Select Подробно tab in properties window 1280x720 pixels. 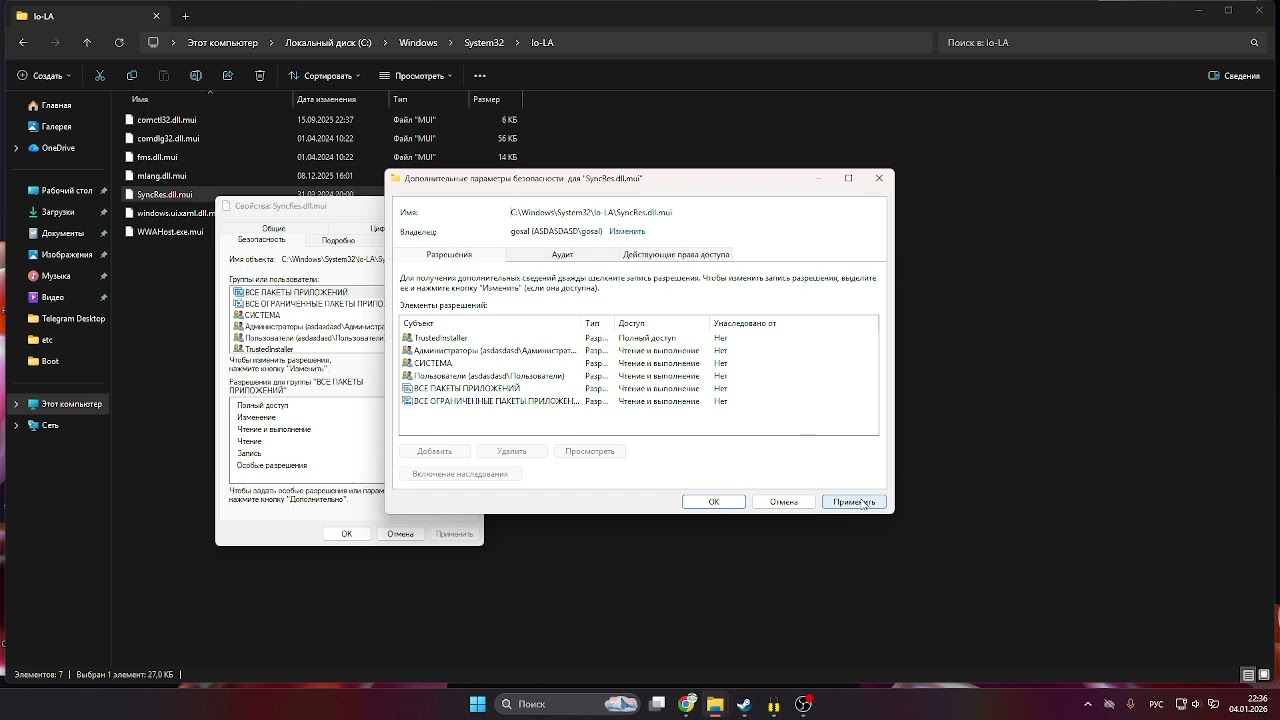click(339, 240)
